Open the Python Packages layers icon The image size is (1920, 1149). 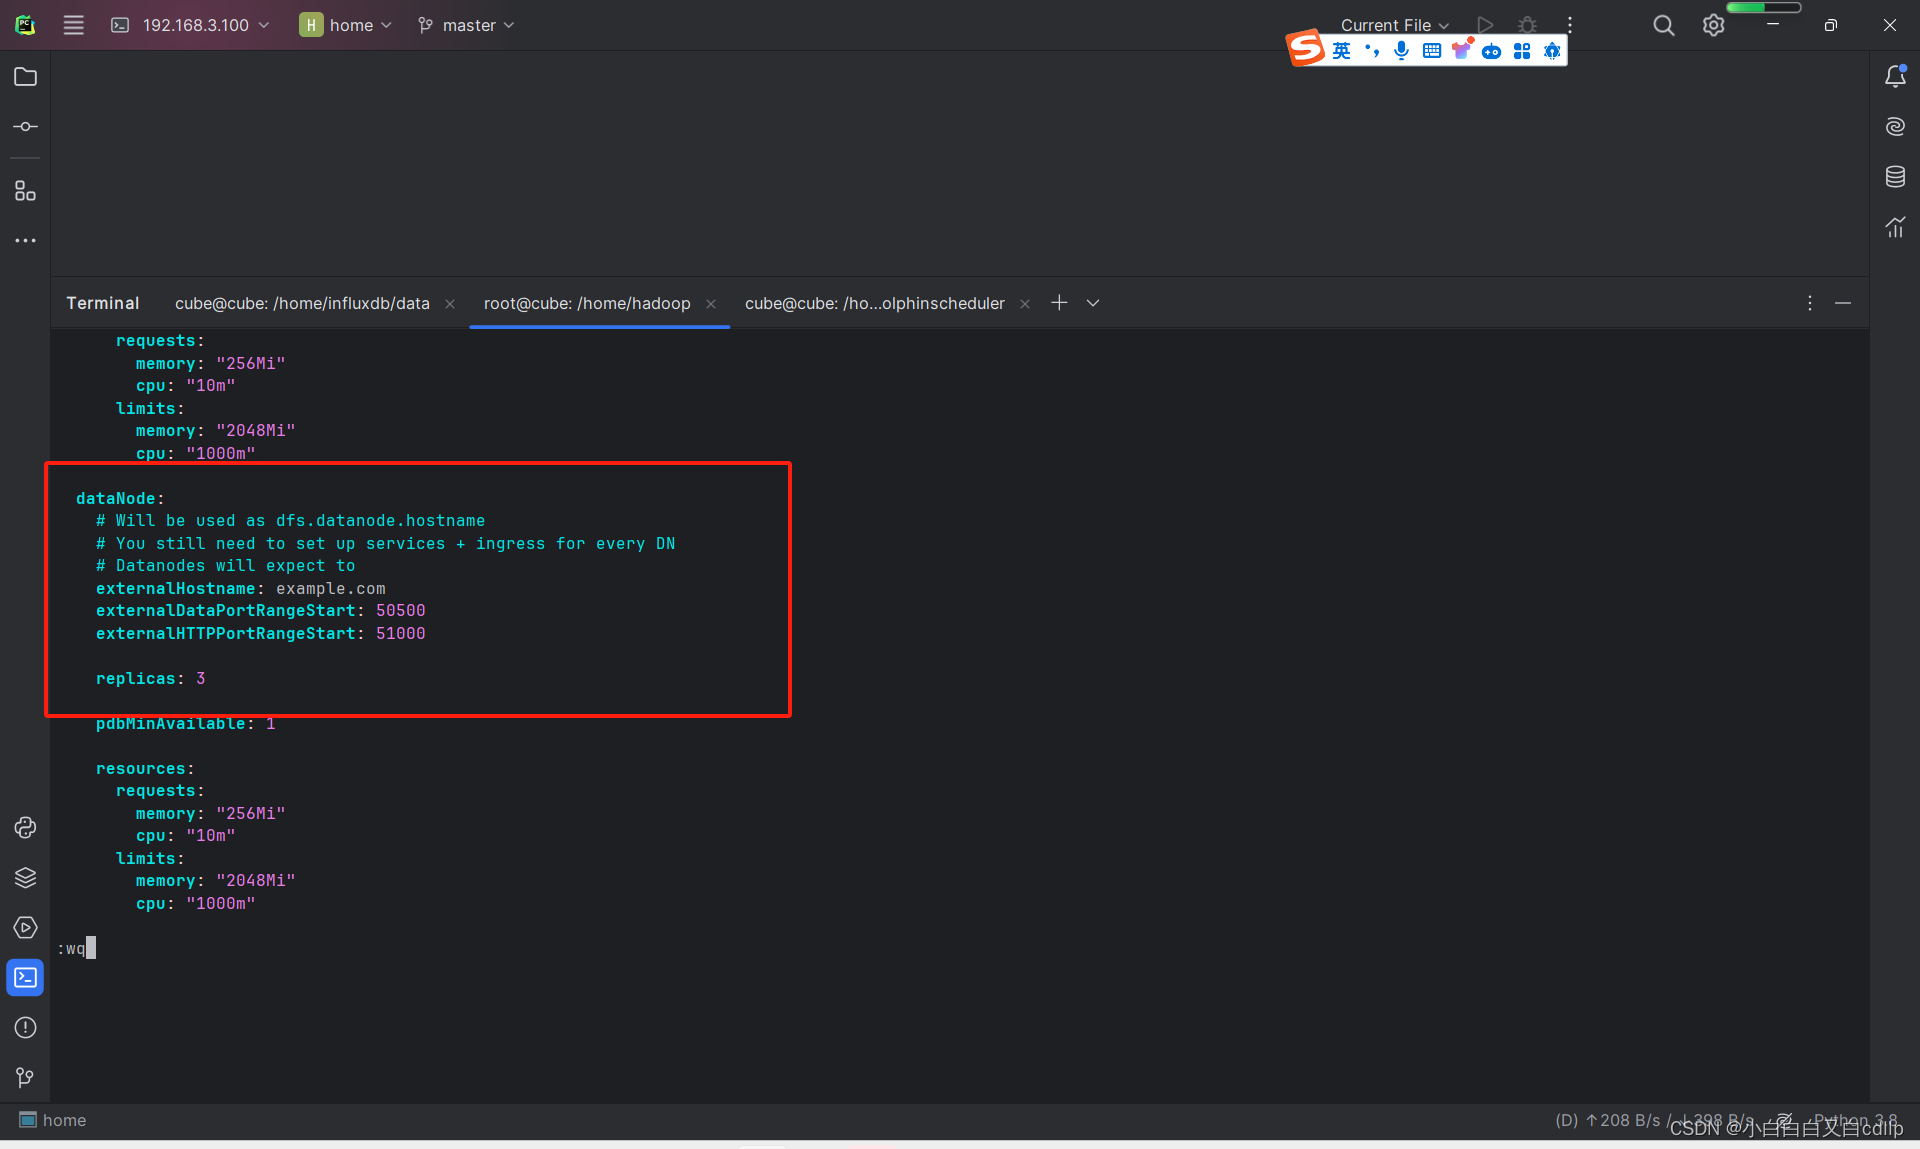click(25, 877)
